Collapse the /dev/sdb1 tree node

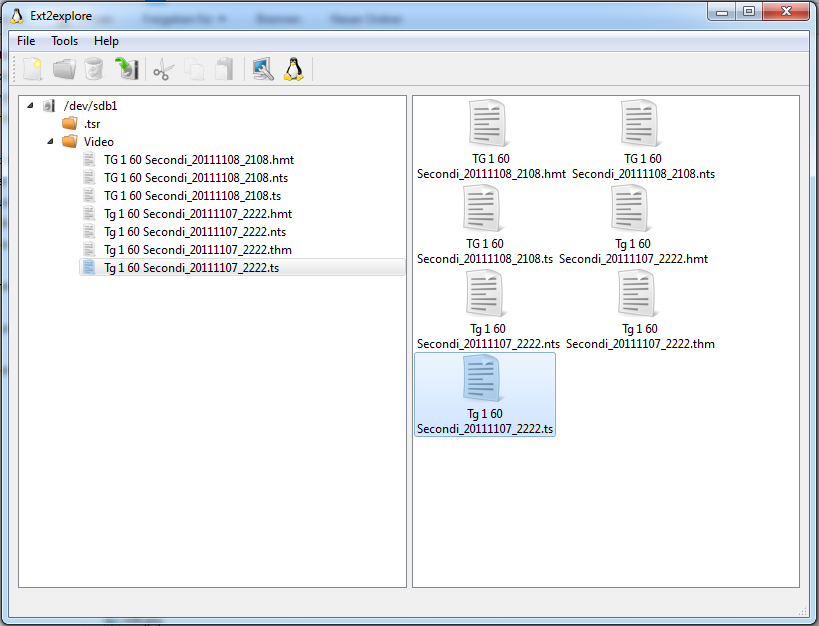click(x=31, y=106)
